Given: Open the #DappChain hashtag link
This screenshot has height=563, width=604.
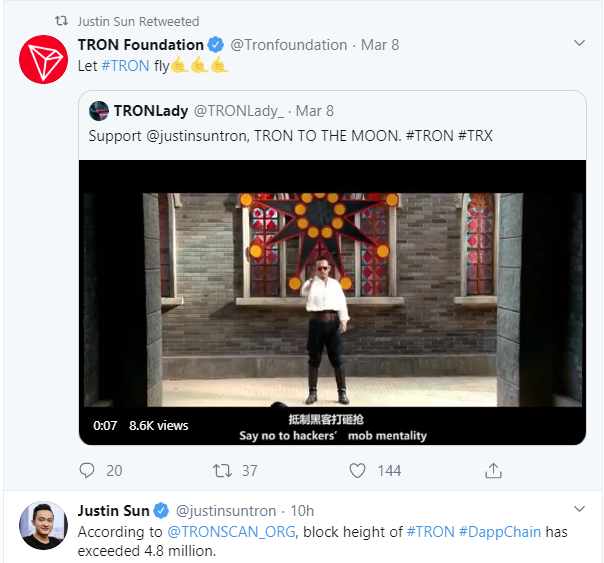Looking at the screenshot, I should click(x=497, y=531).
